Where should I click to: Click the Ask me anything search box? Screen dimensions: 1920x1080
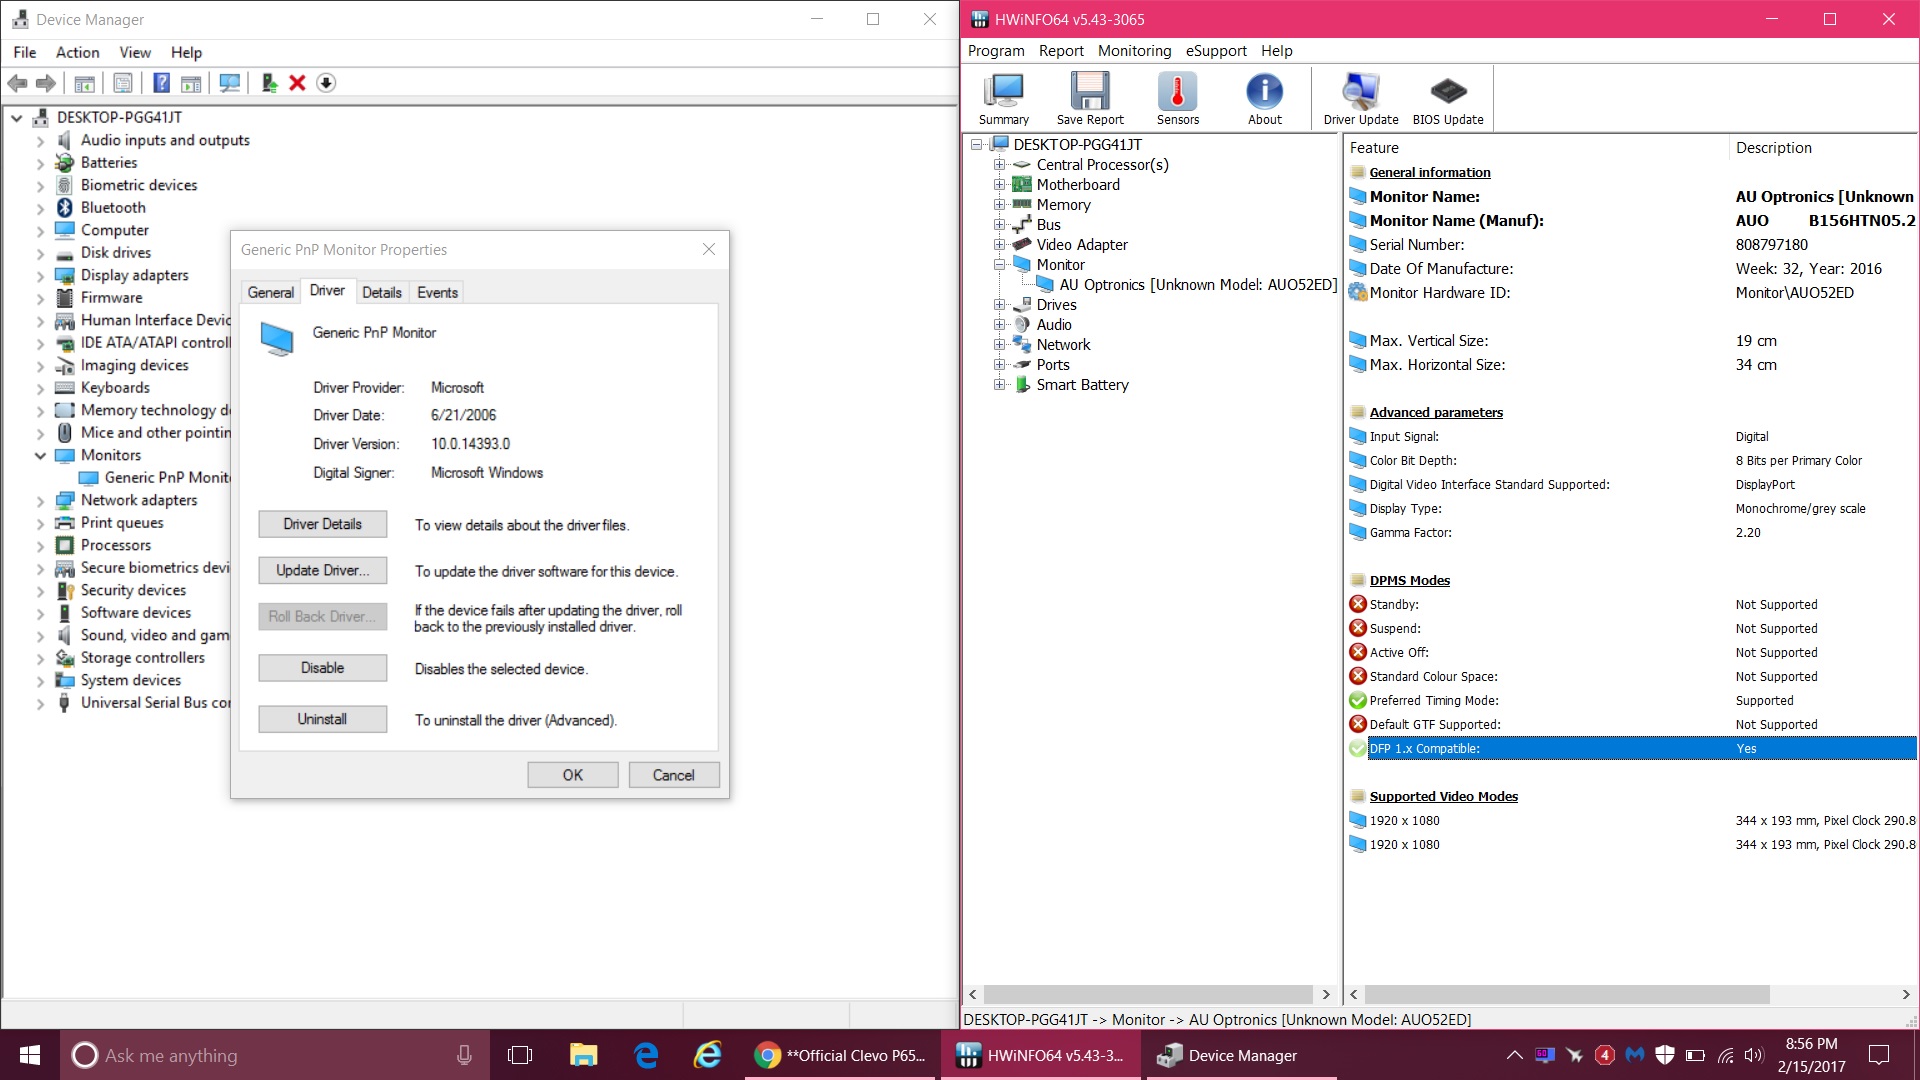point(275,1055)
